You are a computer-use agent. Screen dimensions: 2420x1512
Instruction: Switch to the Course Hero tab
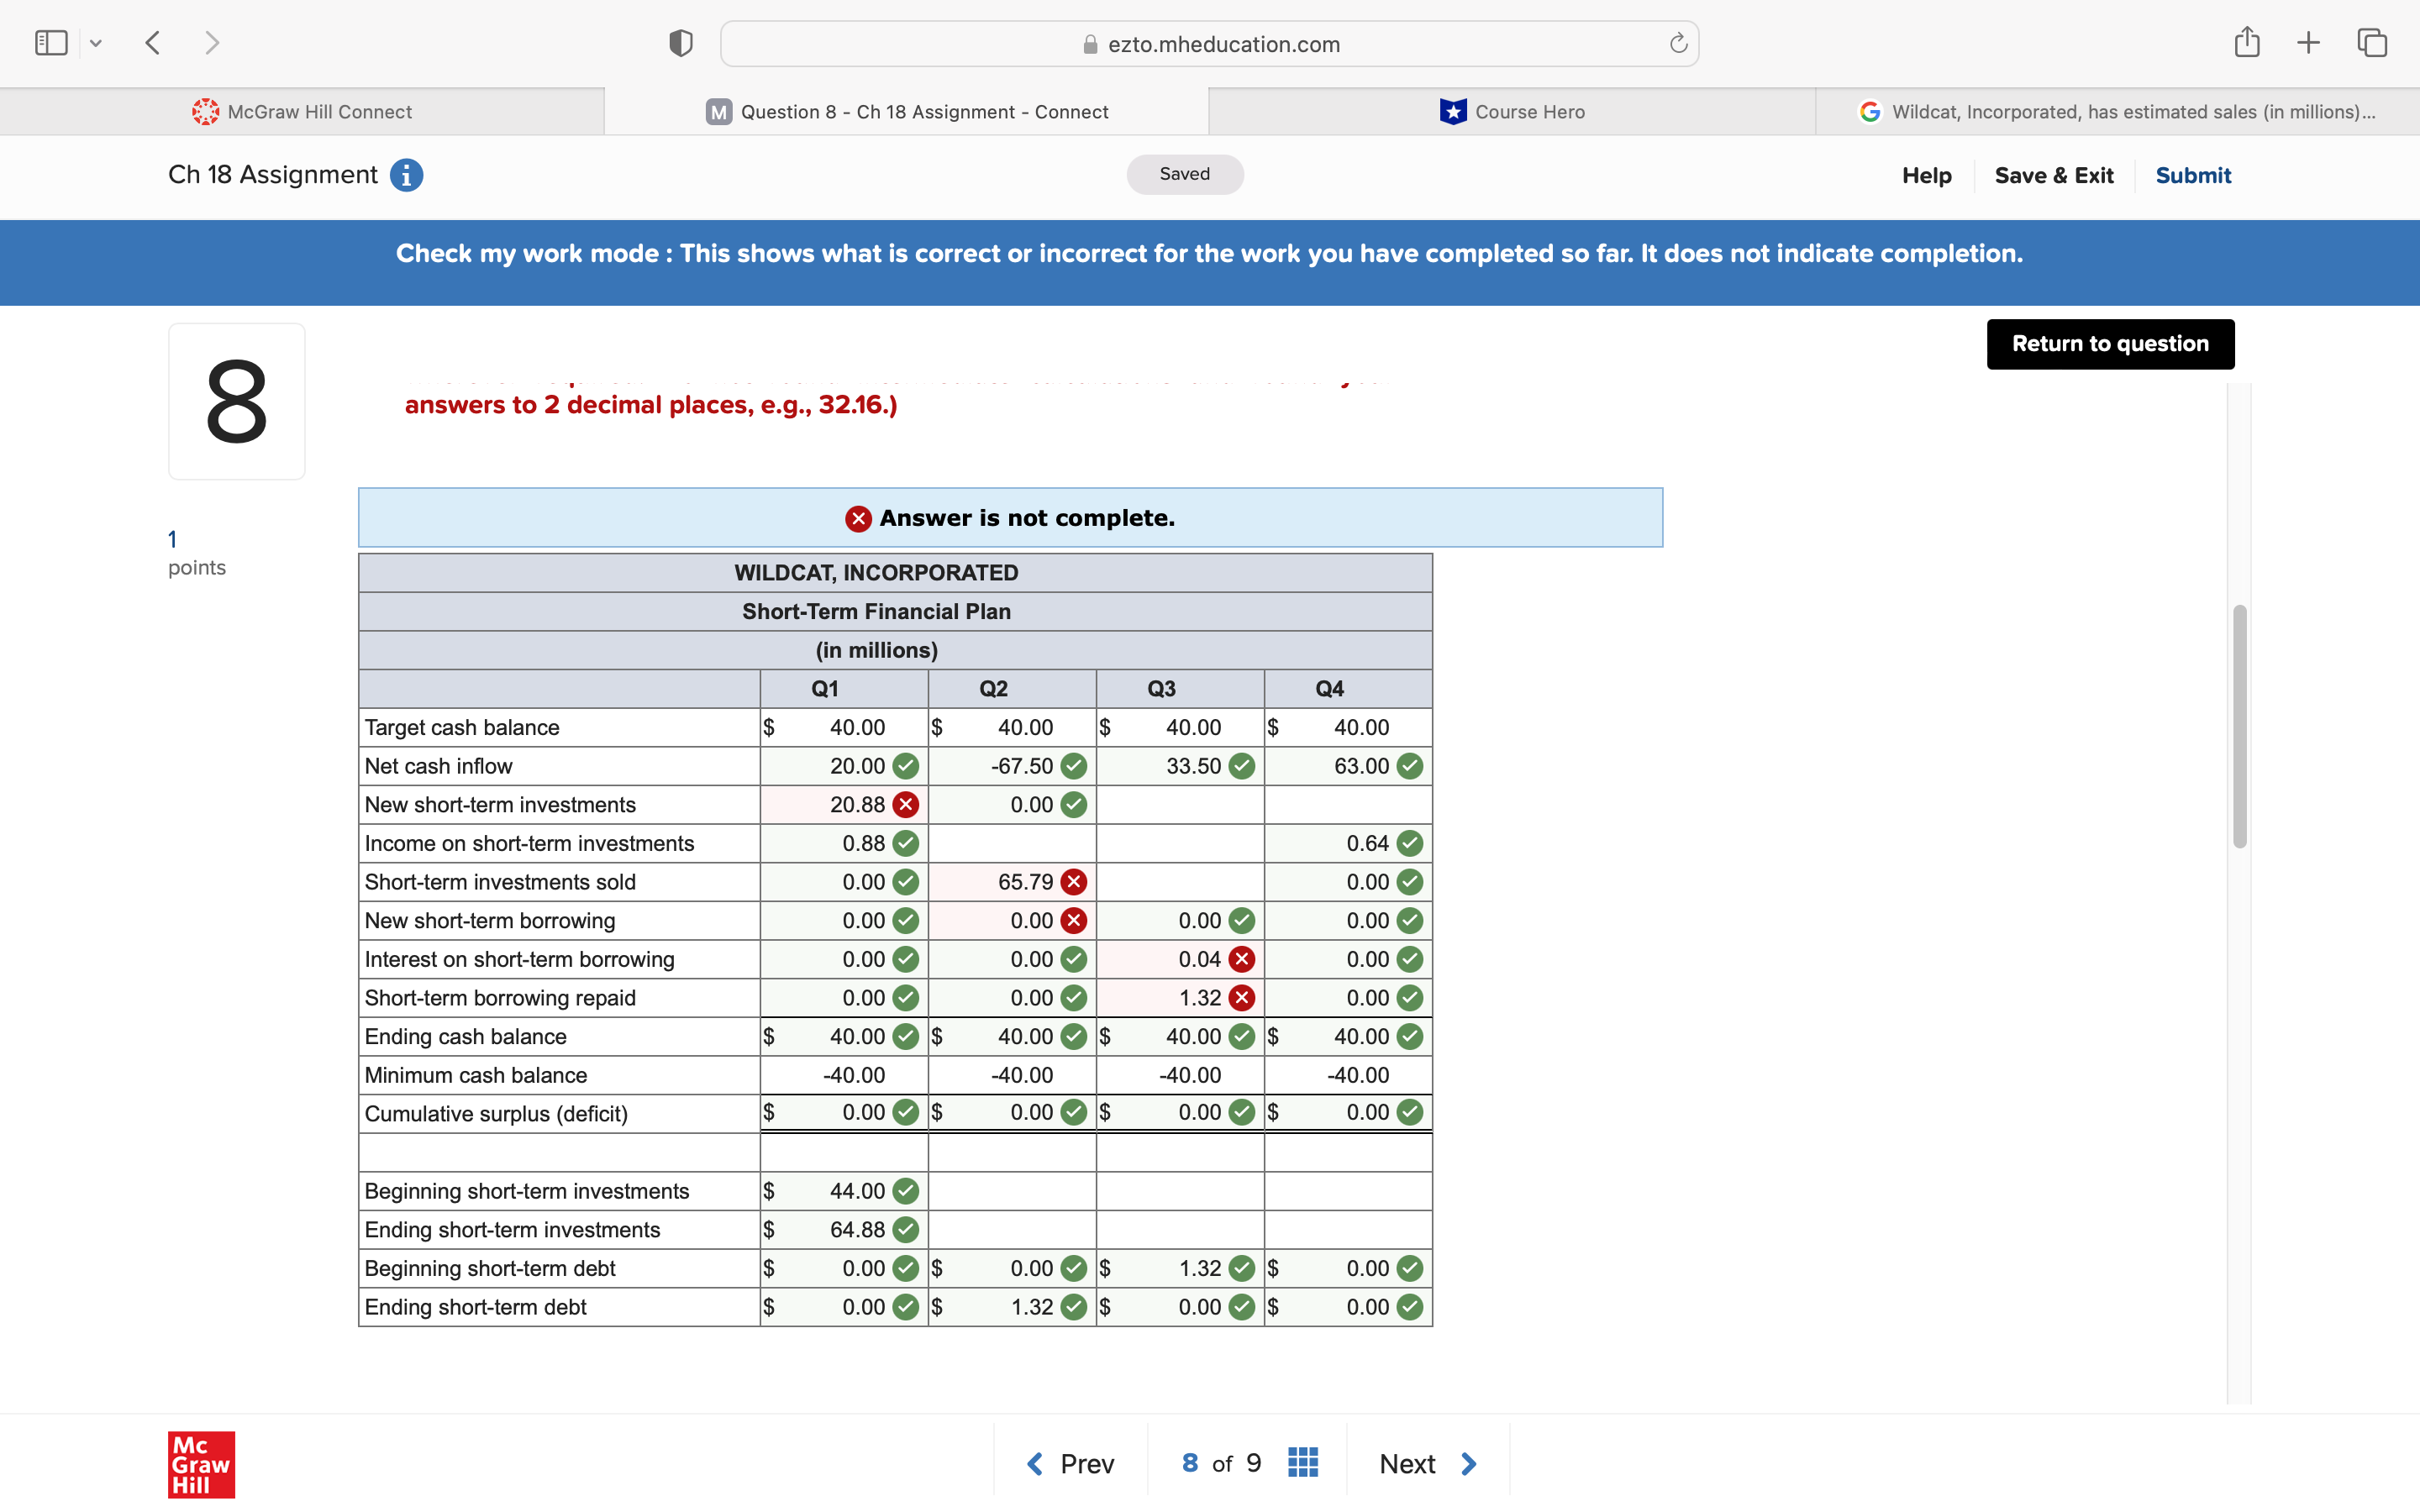1511,112
